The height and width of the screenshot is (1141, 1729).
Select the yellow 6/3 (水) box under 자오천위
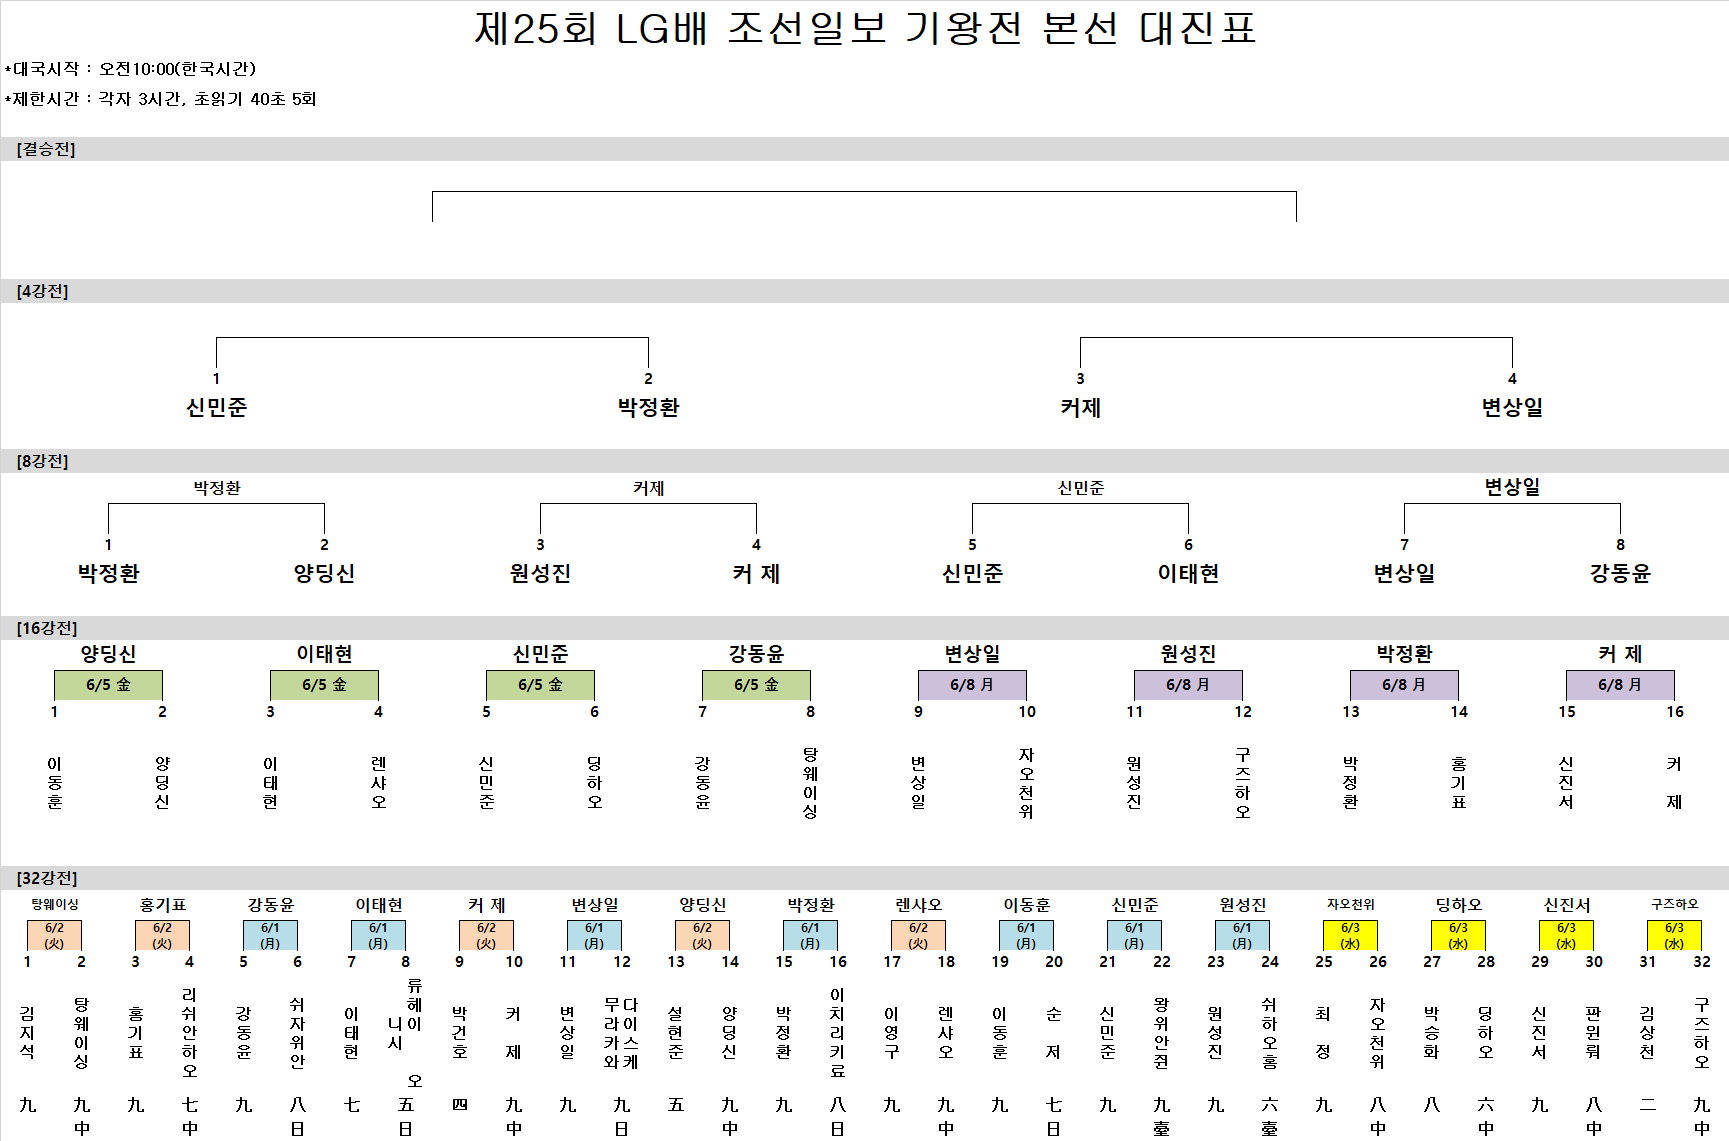click(x=1350, y=936)
